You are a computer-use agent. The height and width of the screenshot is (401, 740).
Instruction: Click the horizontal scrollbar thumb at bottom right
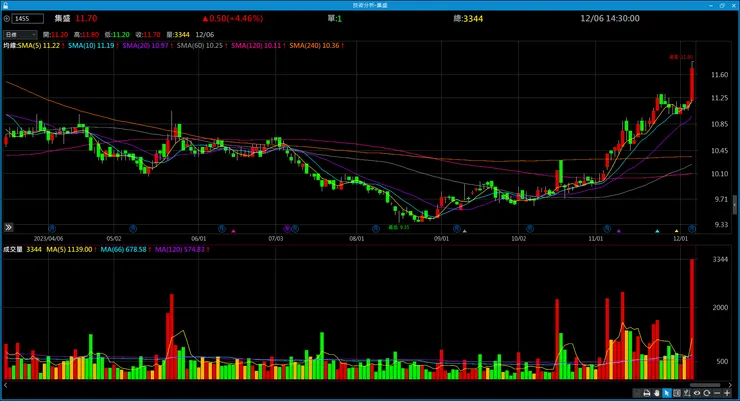(x=705, y=385)
